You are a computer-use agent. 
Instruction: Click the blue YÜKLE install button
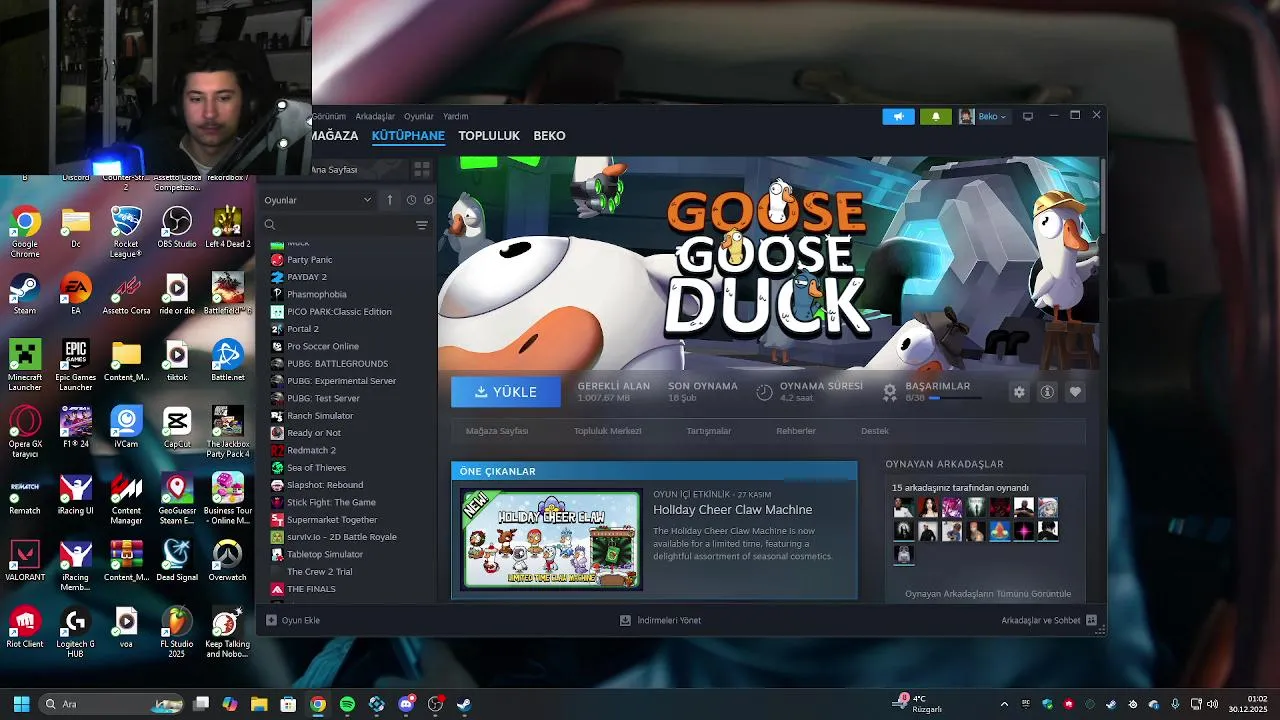tap(506, 392)
